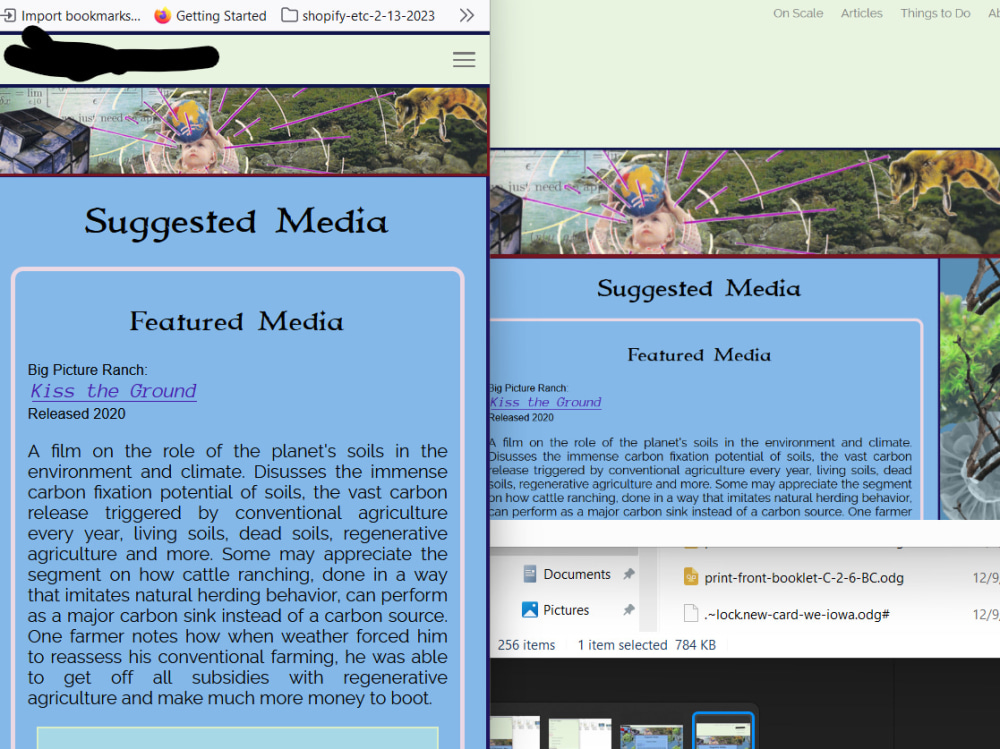The height and width of the screenshot is (749, 1000).
Task: Open Kiss the Ground link in right window
Action: point(545,402)
